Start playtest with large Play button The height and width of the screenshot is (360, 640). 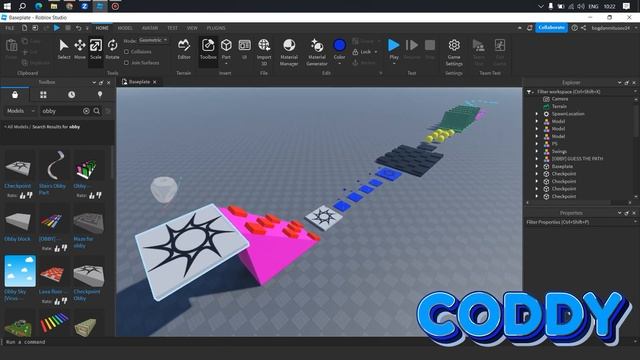click(393, 46)
